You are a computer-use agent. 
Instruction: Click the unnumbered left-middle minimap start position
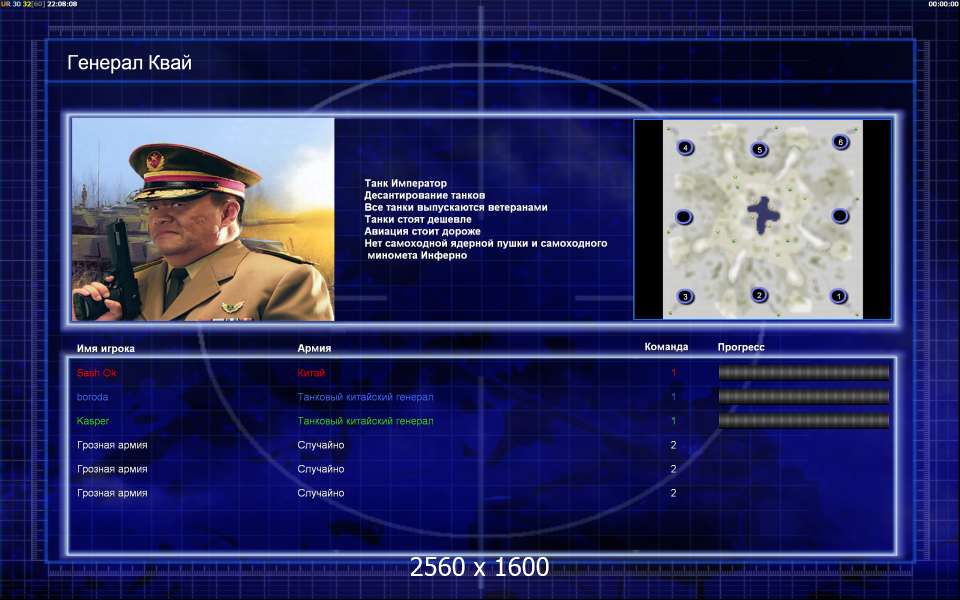pos(683,217)
